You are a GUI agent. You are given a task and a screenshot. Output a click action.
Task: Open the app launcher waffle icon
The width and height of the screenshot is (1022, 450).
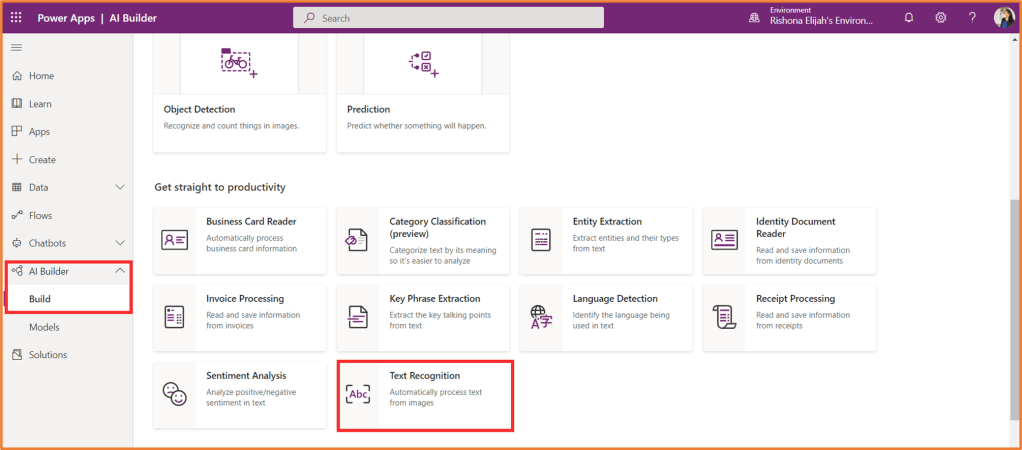coord(16,18)
